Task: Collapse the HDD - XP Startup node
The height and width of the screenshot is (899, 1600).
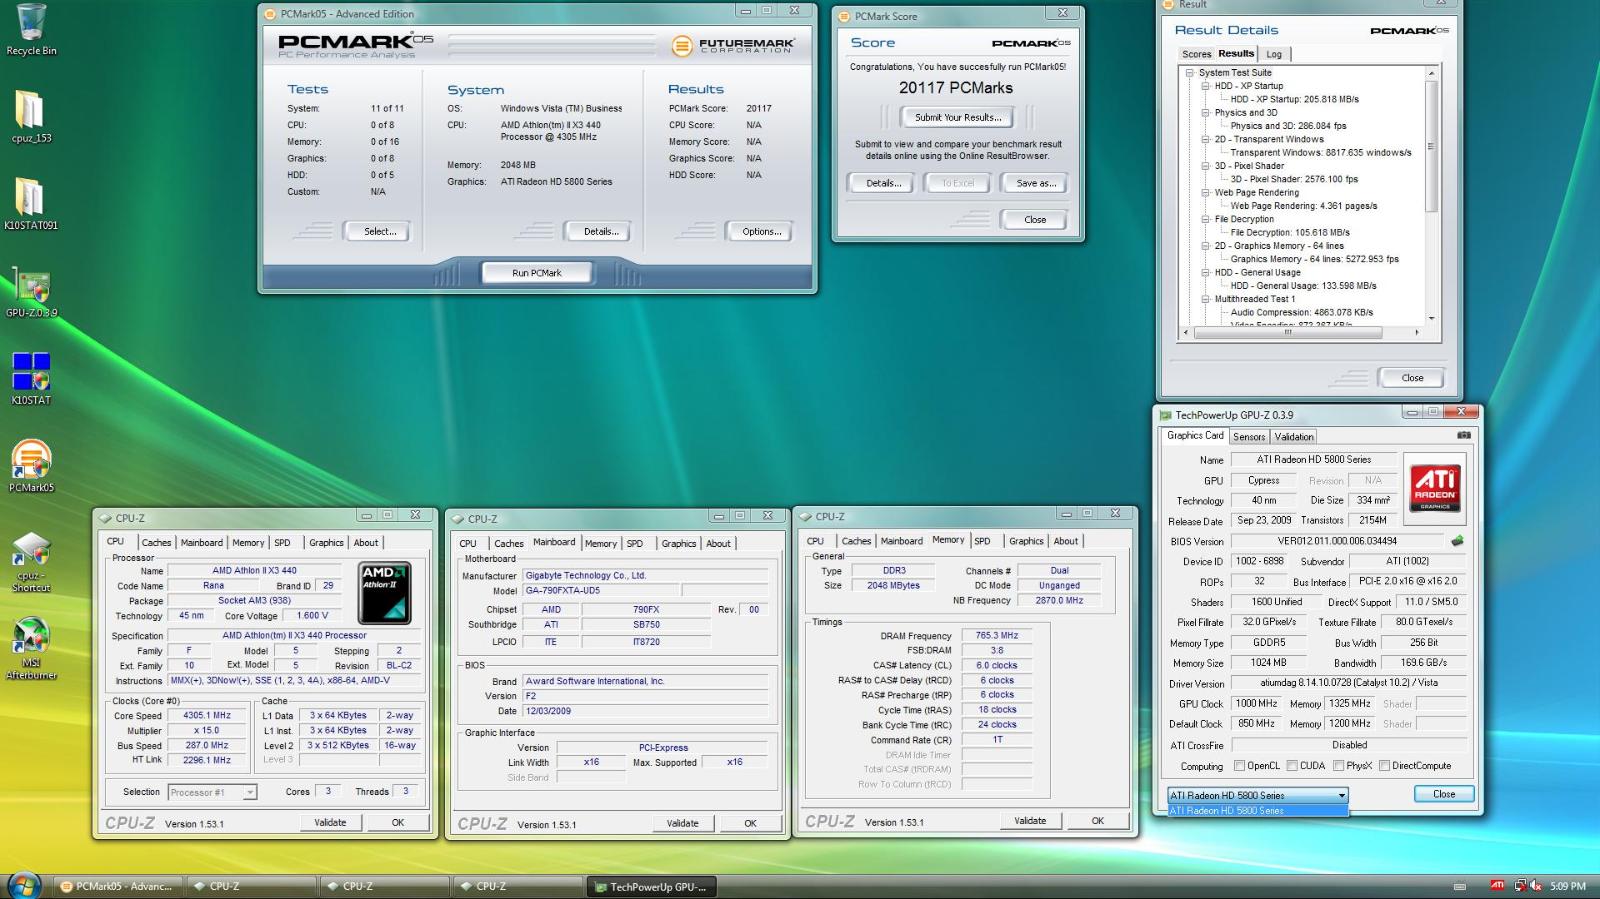Action: coord(1206,86)
